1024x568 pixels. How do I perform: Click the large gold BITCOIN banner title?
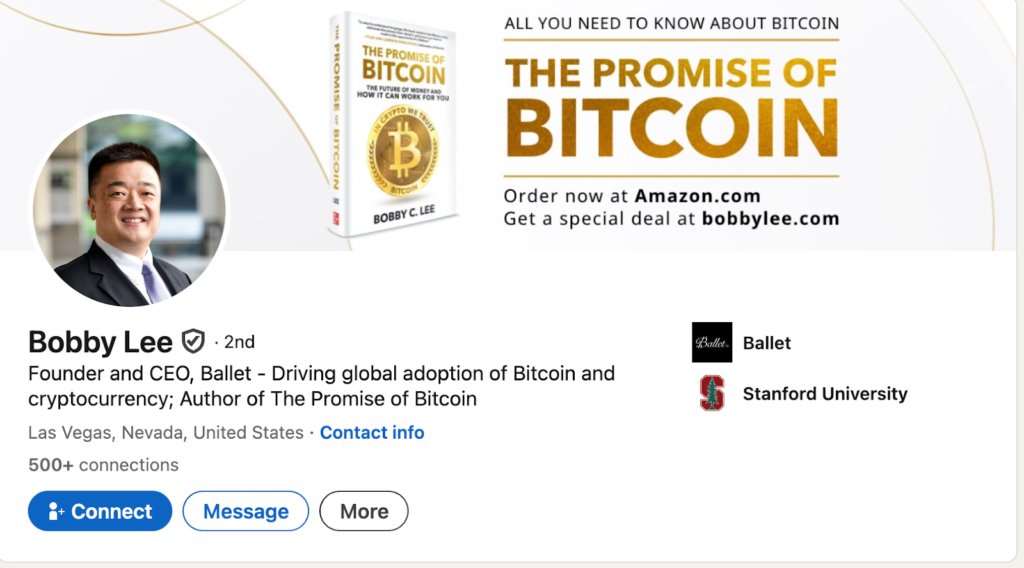pos(672,129)
